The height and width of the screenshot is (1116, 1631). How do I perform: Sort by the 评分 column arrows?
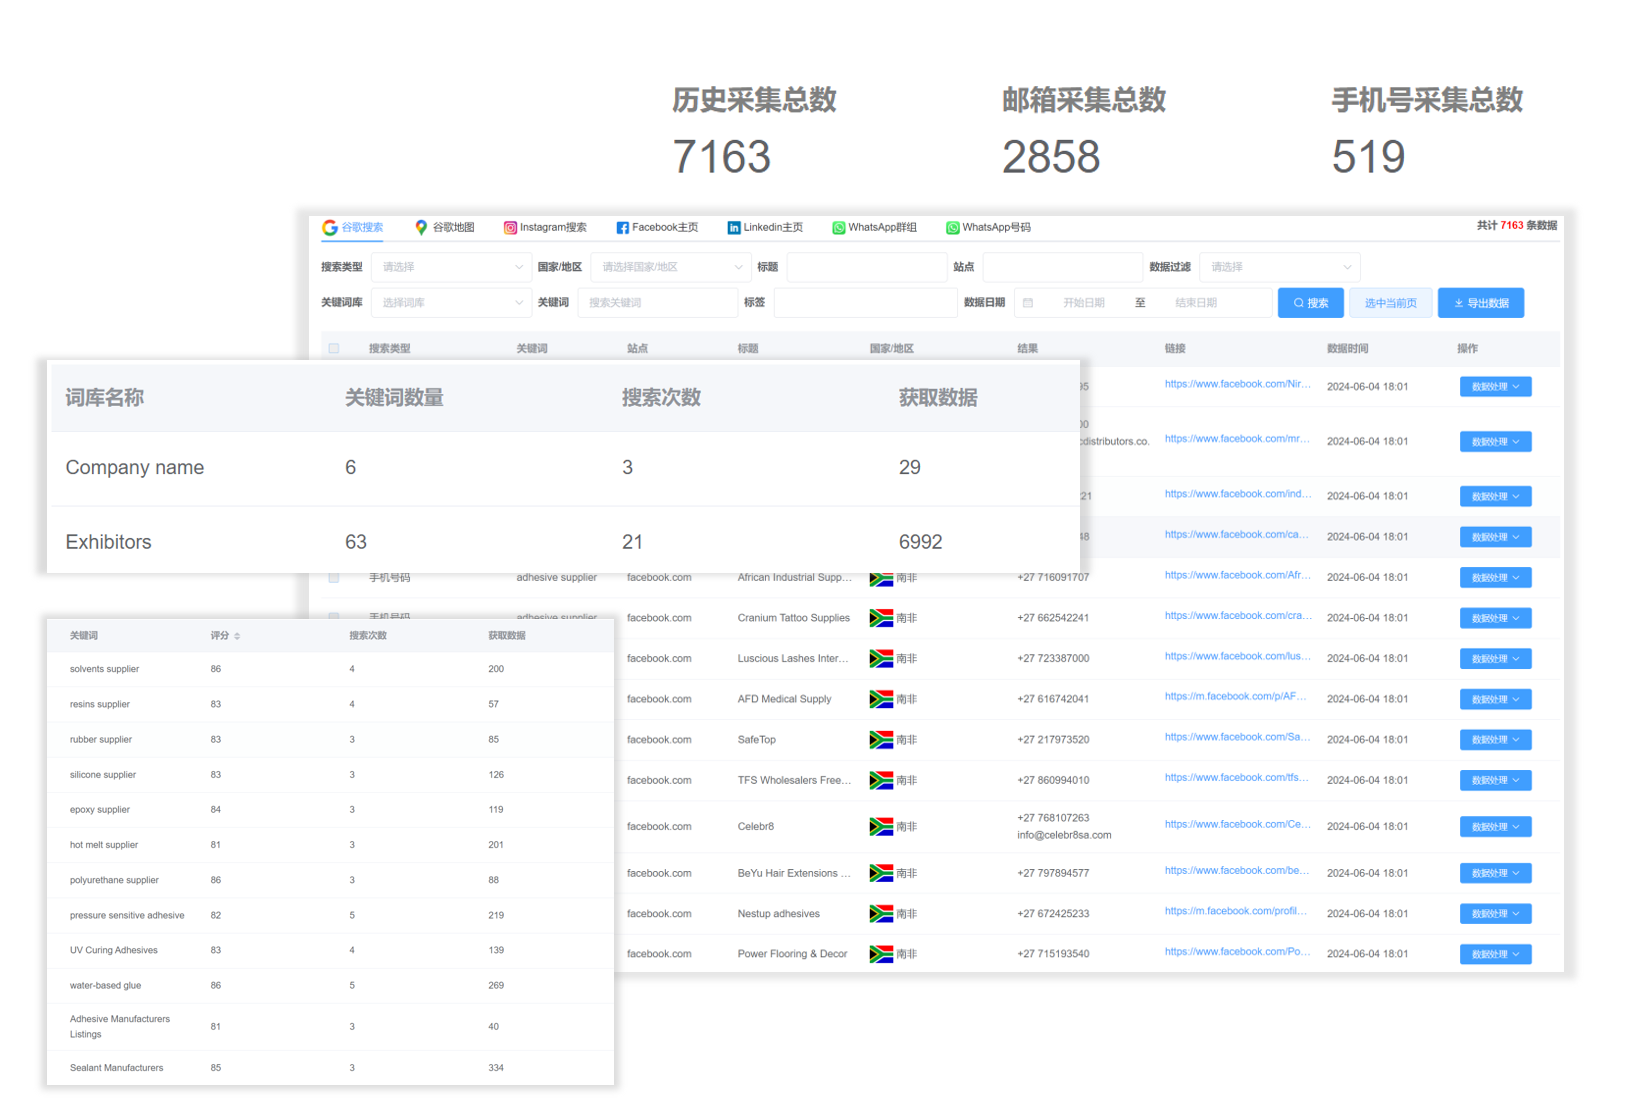(237, 636)
